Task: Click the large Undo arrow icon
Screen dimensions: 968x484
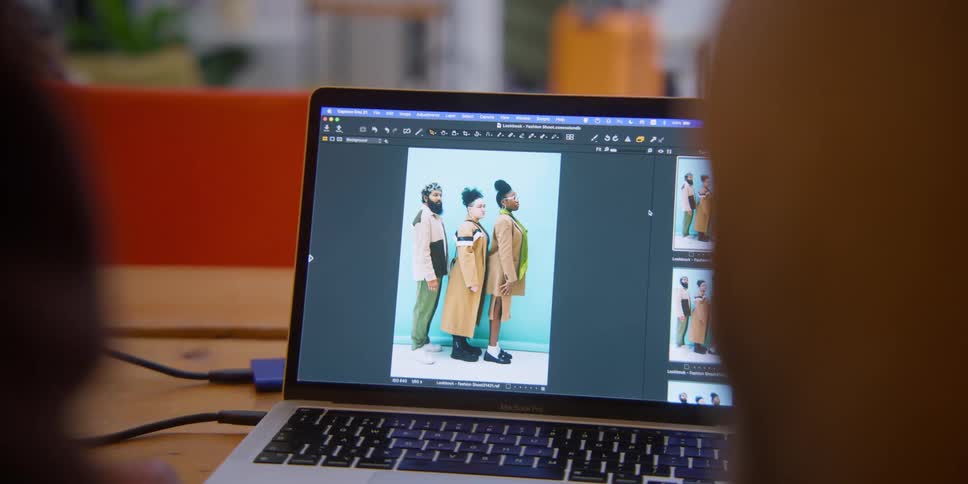Action: click(375, 130)
